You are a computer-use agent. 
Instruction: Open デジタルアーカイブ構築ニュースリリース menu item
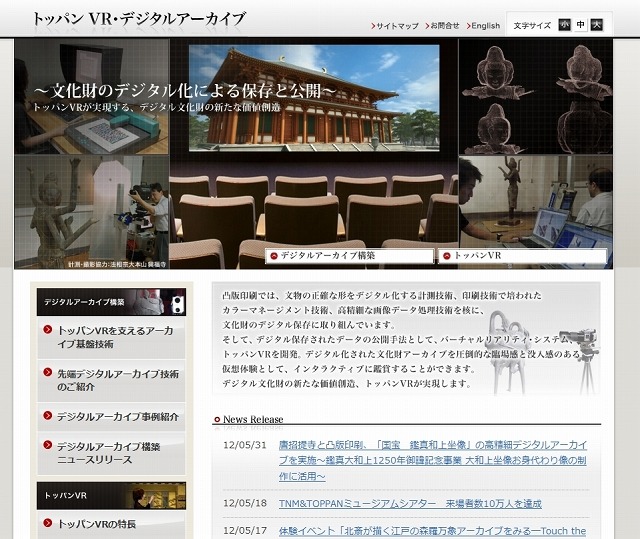(111, 453)
